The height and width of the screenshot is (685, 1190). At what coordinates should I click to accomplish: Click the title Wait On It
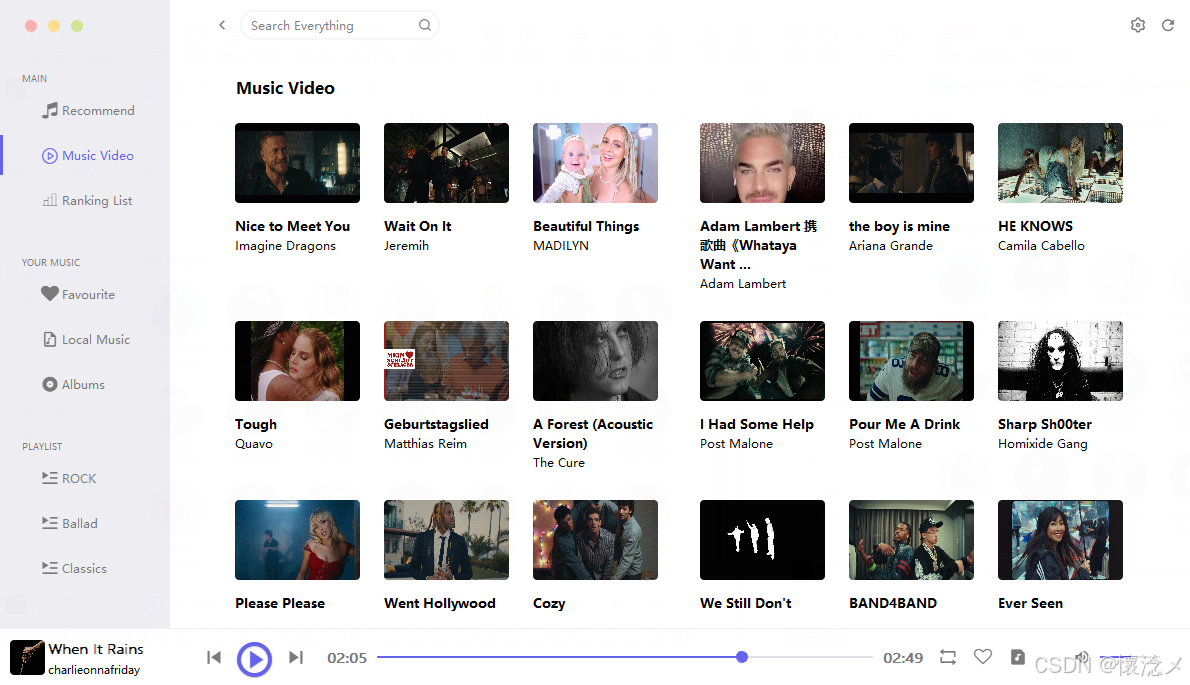[x=417, y=226]
